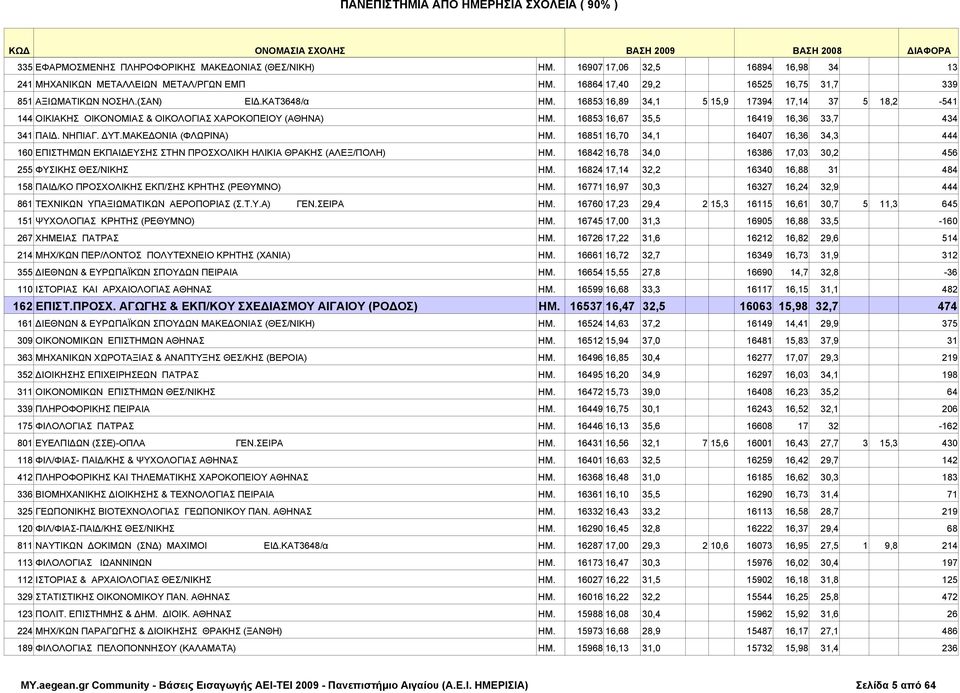Select ΠΛΗΡΟΦΟΡΙΚΗΣ ΚΑΙ ΤΗΛΕΜΑΤΙΚΗΣ ΧΑΡΟΚΟΠΕΙΟΥ name
The height and width of the screenshot is (693, 960).
(x=172, y=478)
